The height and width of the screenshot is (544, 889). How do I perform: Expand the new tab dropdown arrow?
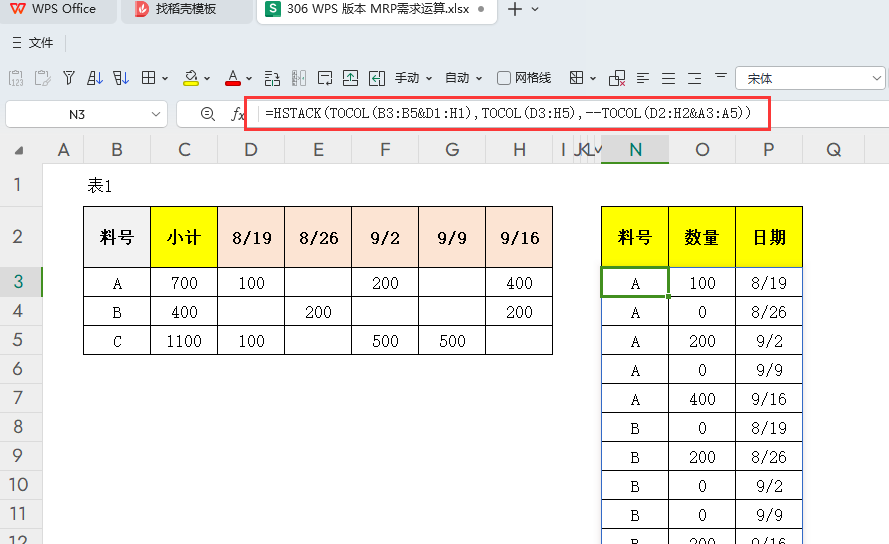coord(535,9)
